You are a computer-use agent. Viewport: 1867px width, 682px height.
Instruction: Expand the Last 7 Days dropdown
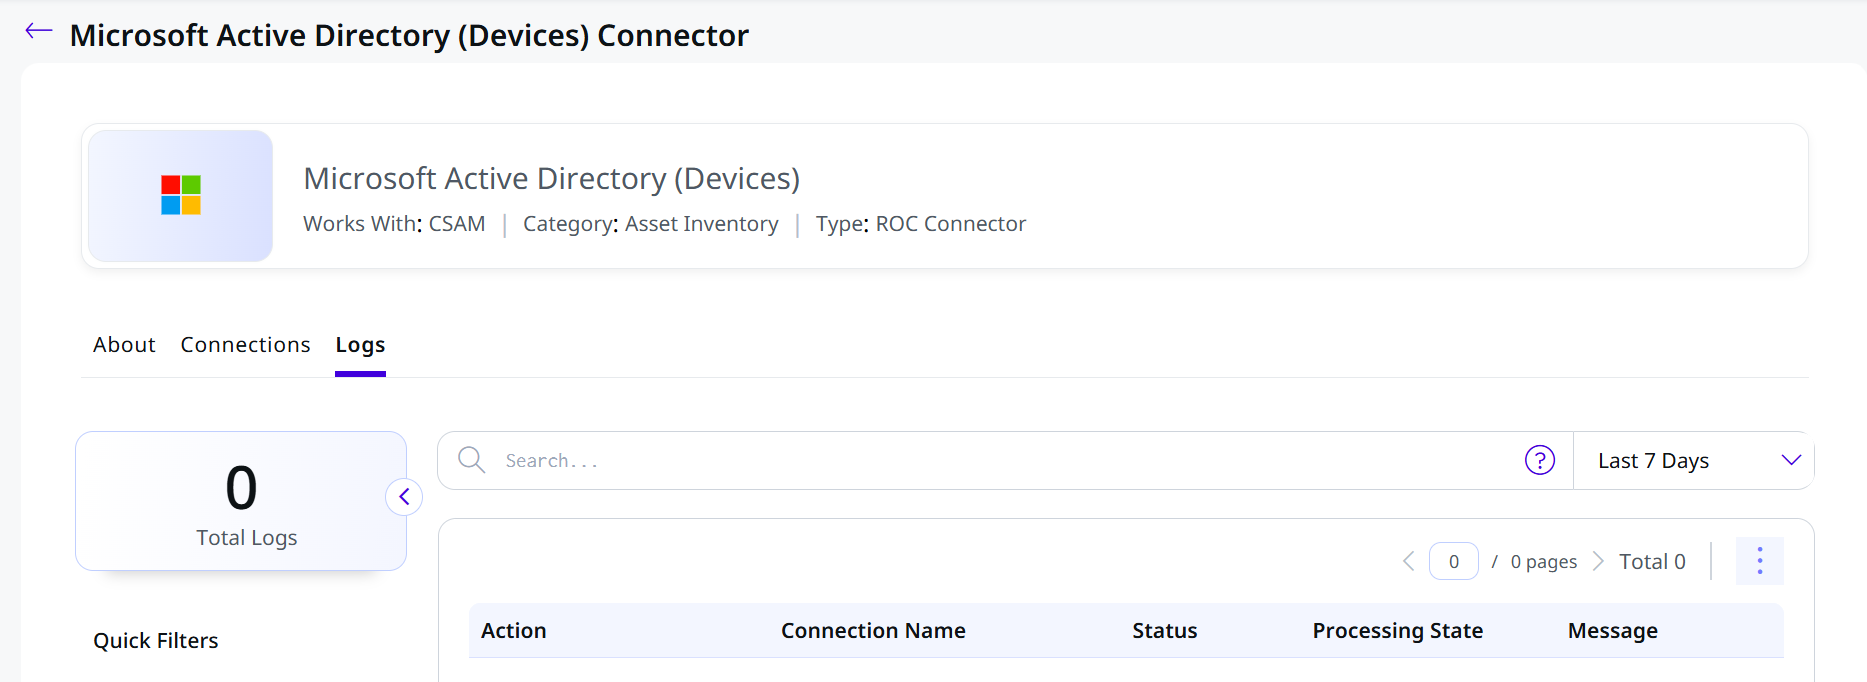[x=1693, y=461]
